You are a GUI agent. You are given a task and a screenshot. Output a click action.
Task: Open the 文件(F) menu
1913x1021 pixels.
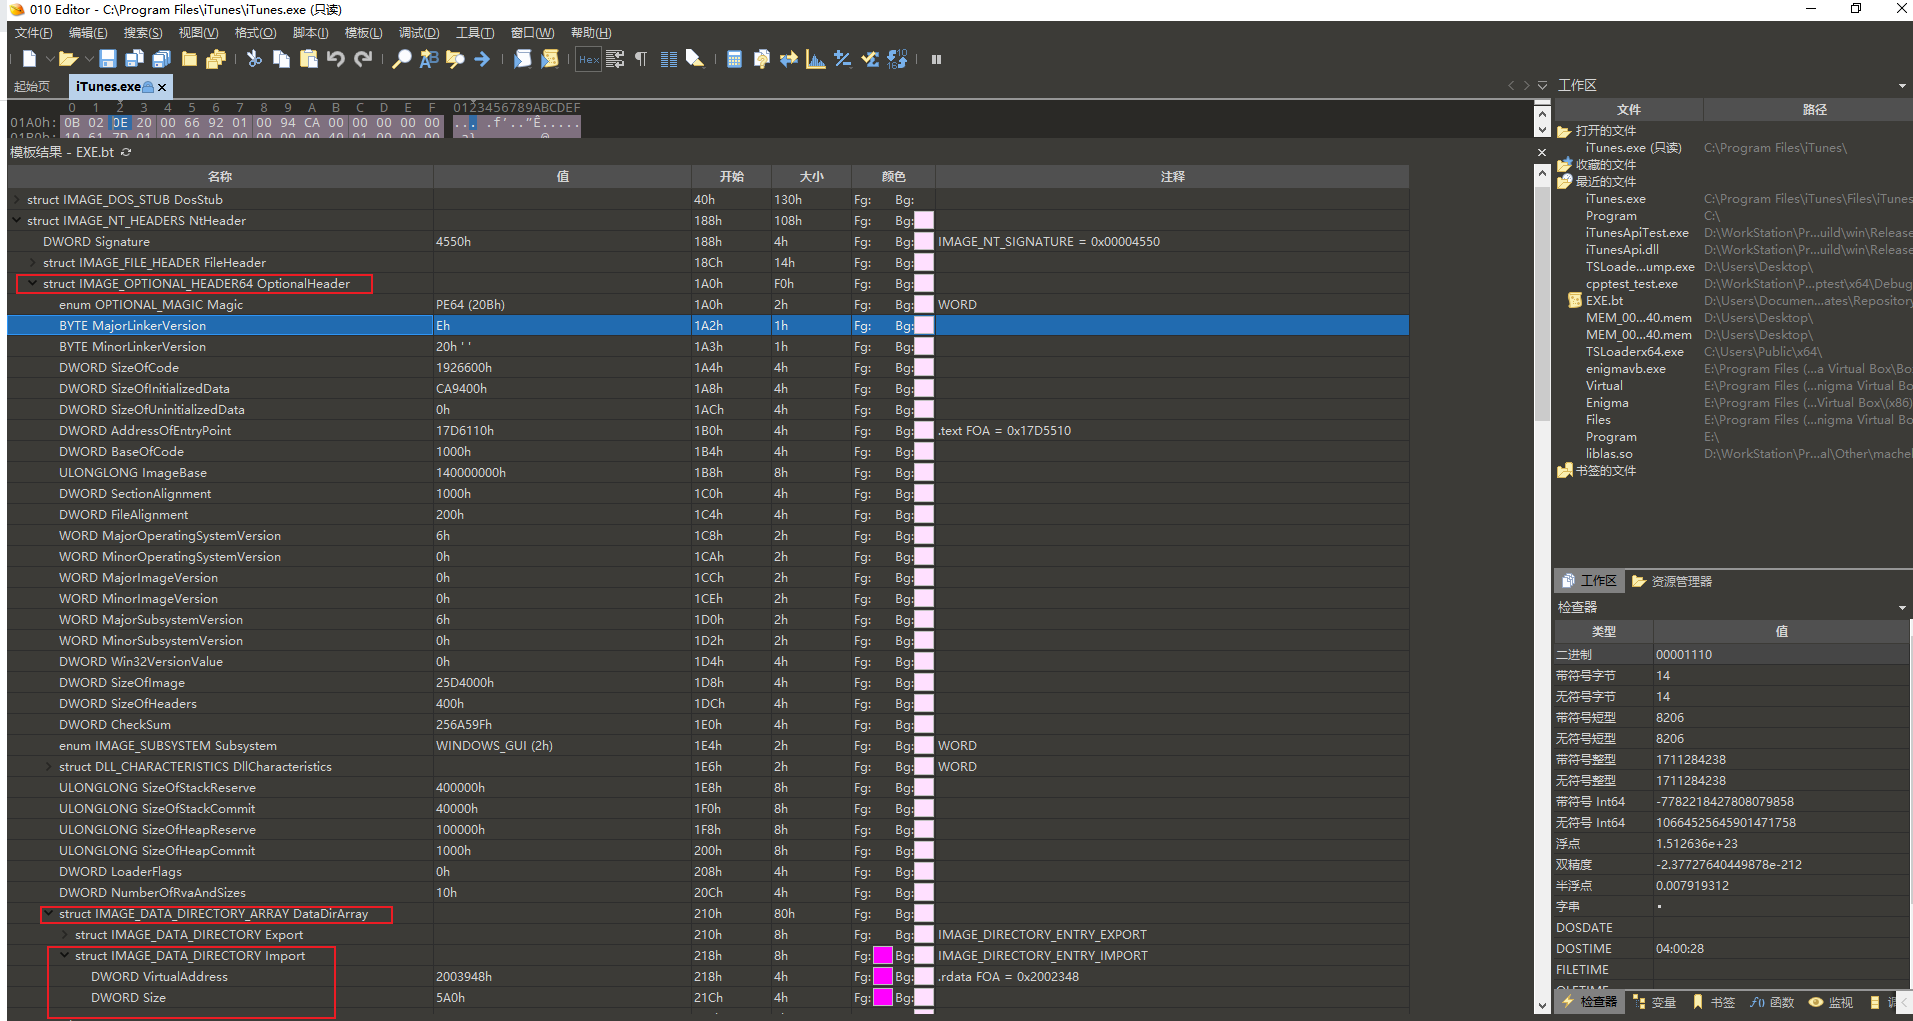point(34,33)
